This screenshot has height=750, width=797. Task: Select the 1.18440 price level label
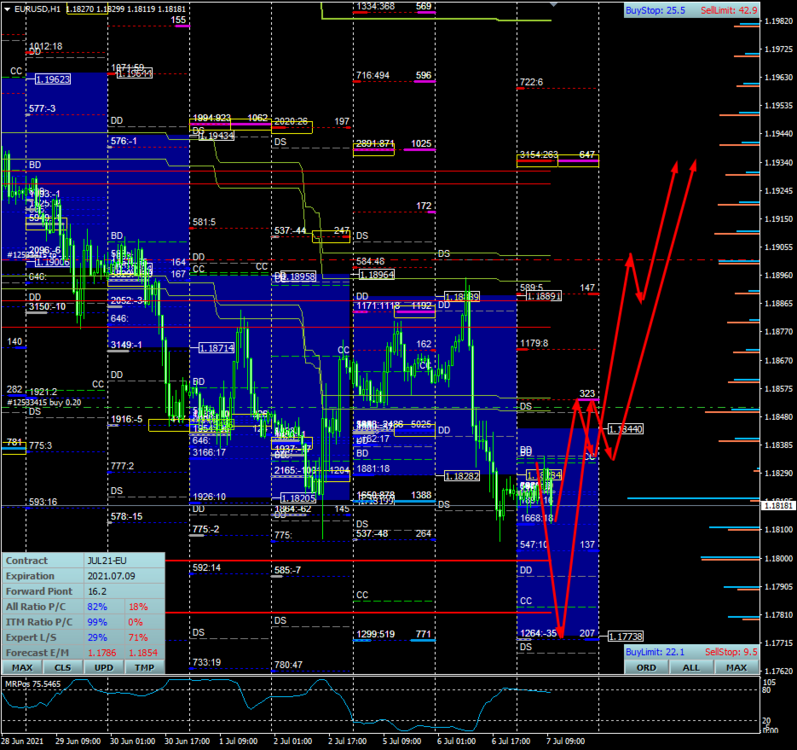pos(626,429)
